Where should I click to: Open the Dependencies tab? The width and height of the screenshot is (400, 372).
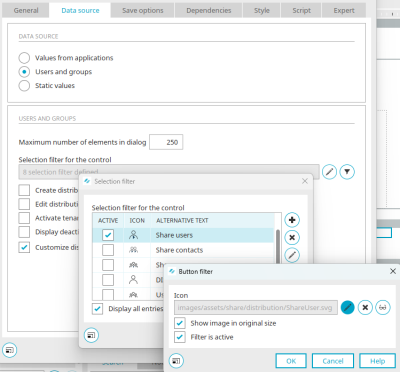pos(209,10)
